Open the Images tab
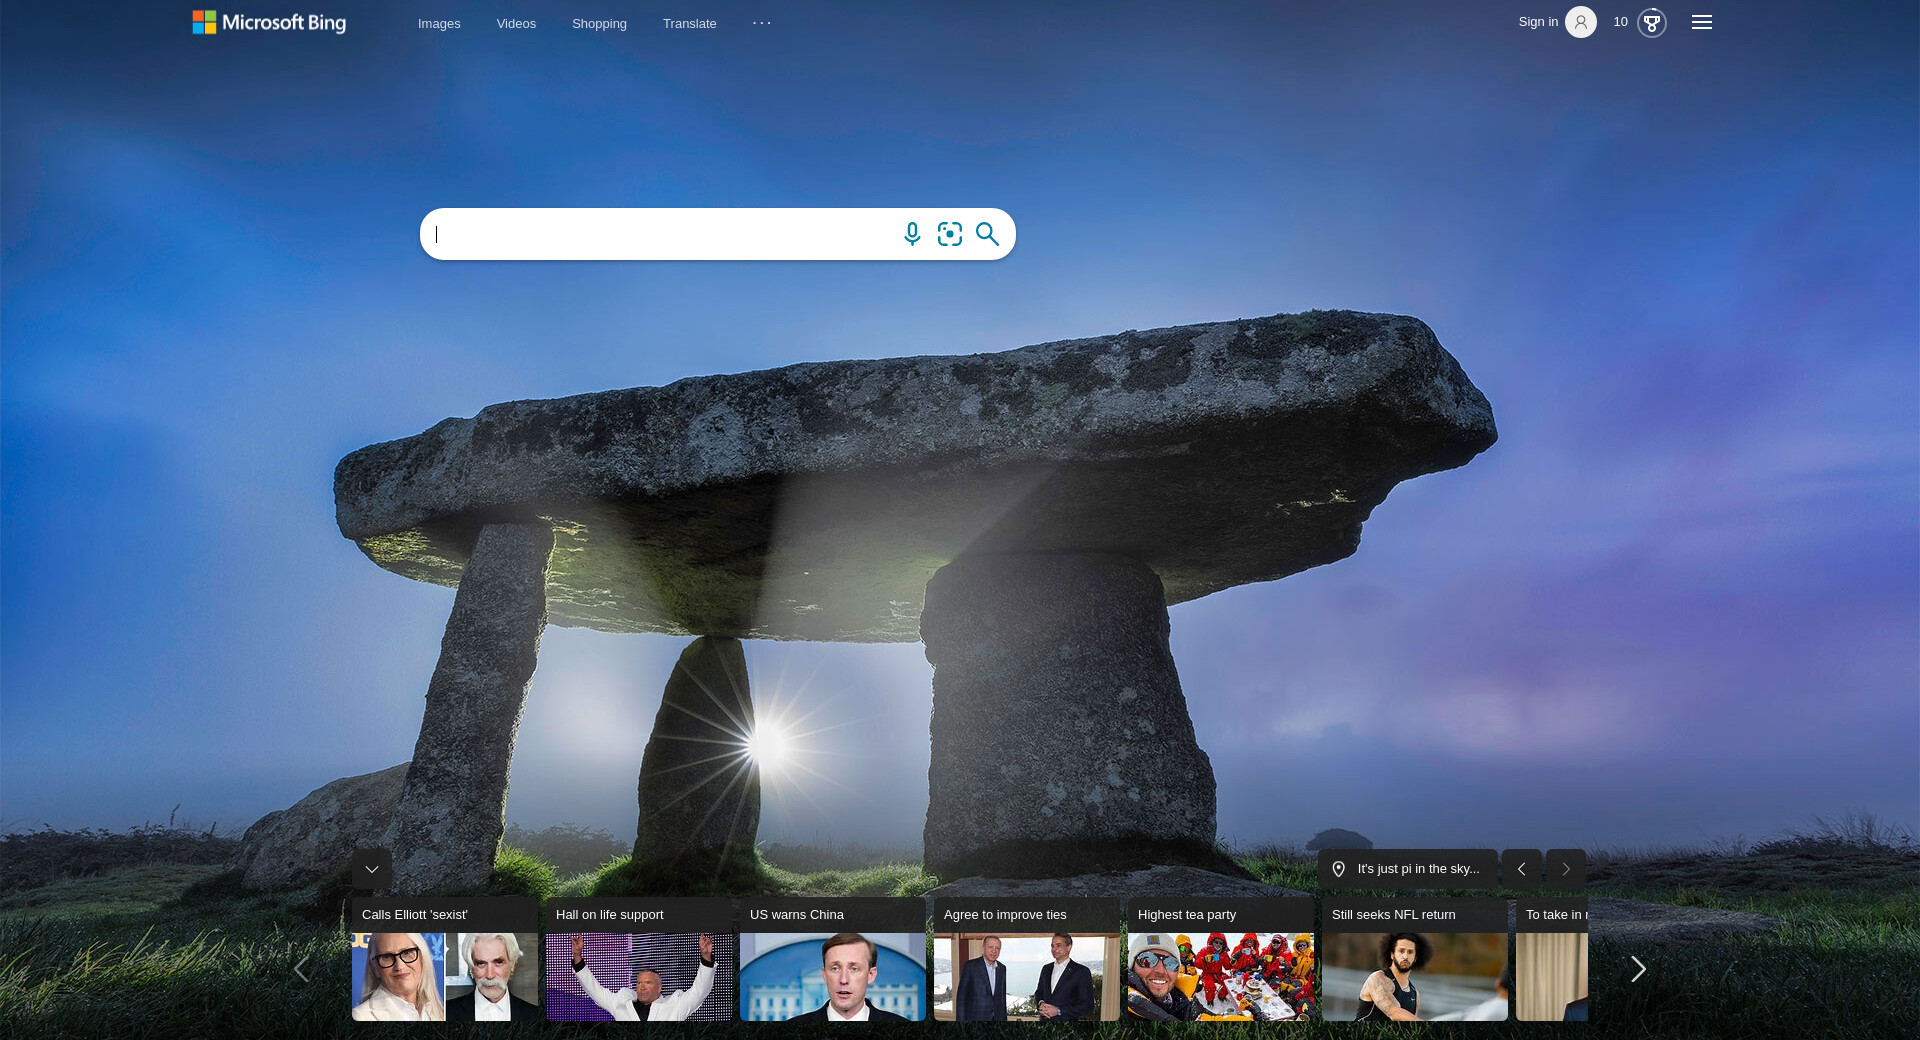 439,23
